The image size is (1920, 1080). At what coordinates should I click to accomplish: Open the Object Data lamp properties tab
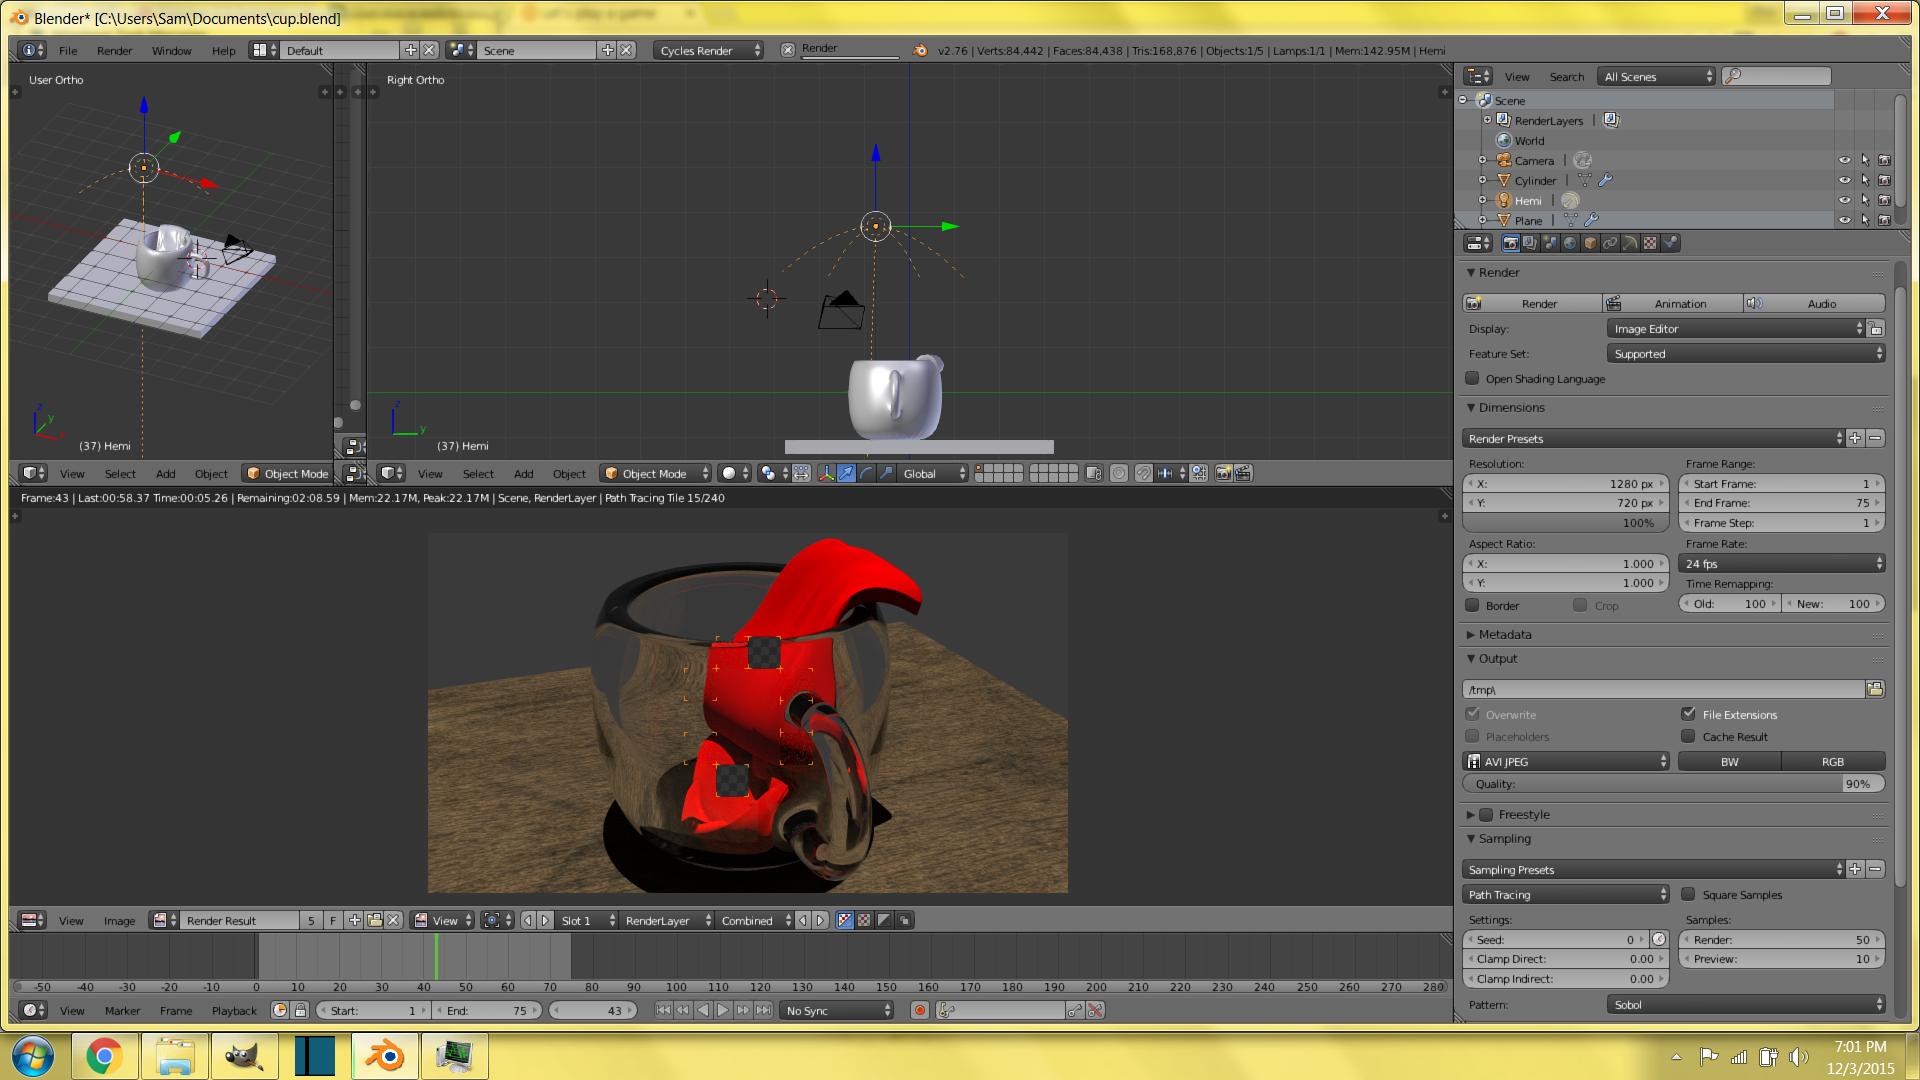1630,243
